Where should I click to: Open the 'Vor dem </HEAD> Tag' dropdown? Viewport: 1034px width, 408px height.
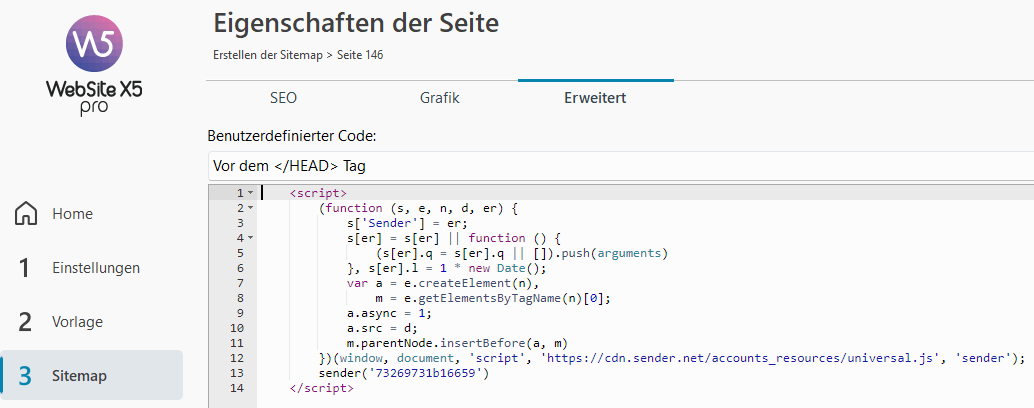(x=620, y=165)
